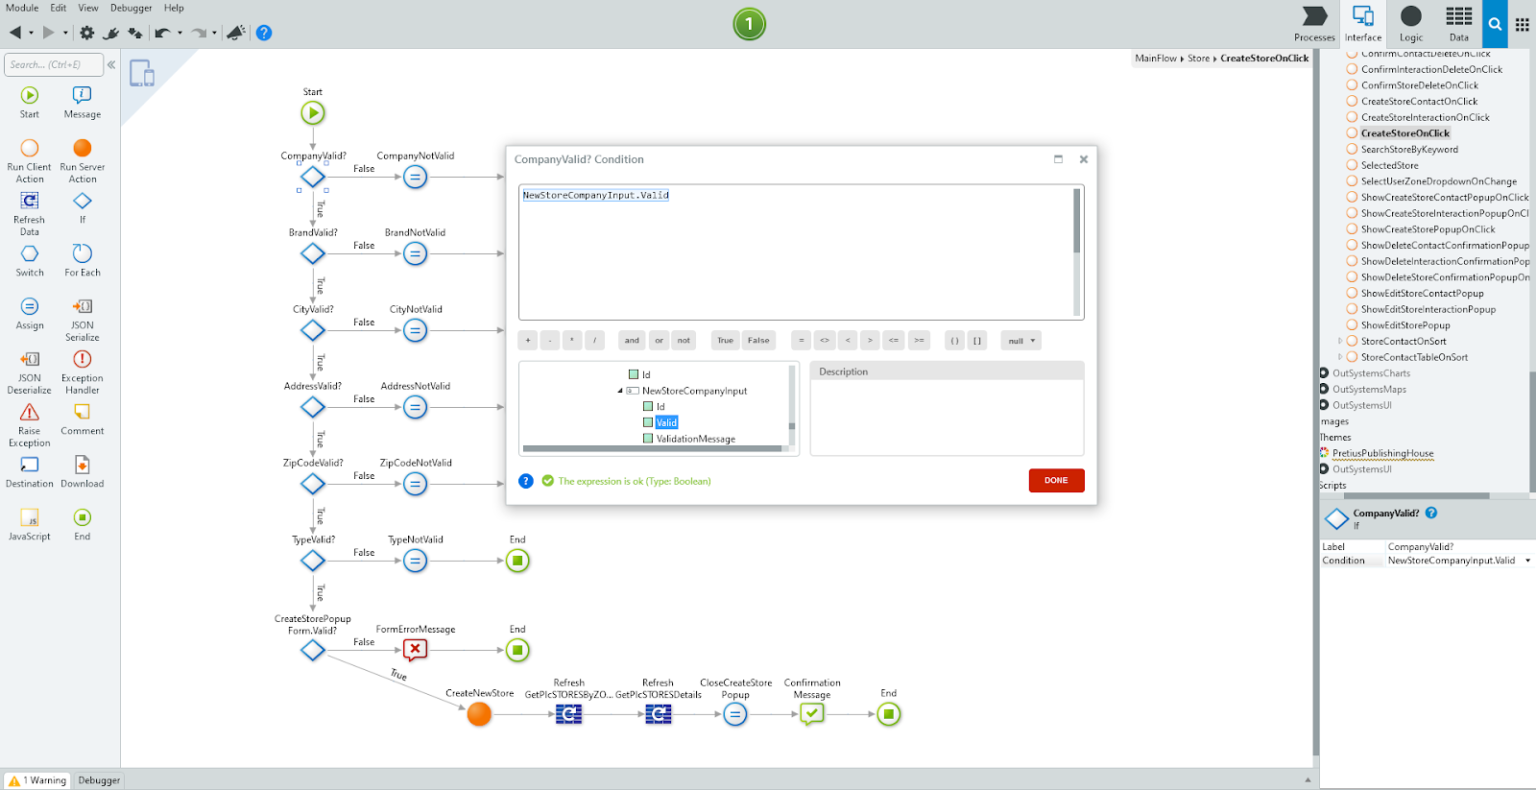Open the search magnifier icon top right
The image size is (1536, 790).
[1494, 23]
